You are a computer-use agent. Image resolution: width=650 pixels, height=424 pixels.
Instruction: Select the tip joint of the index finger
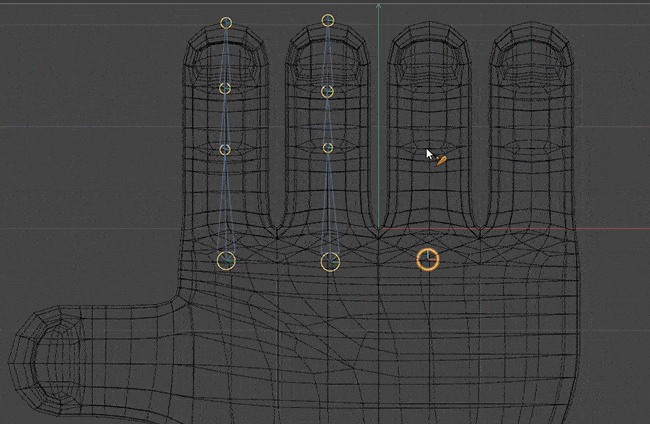[226, 23]
